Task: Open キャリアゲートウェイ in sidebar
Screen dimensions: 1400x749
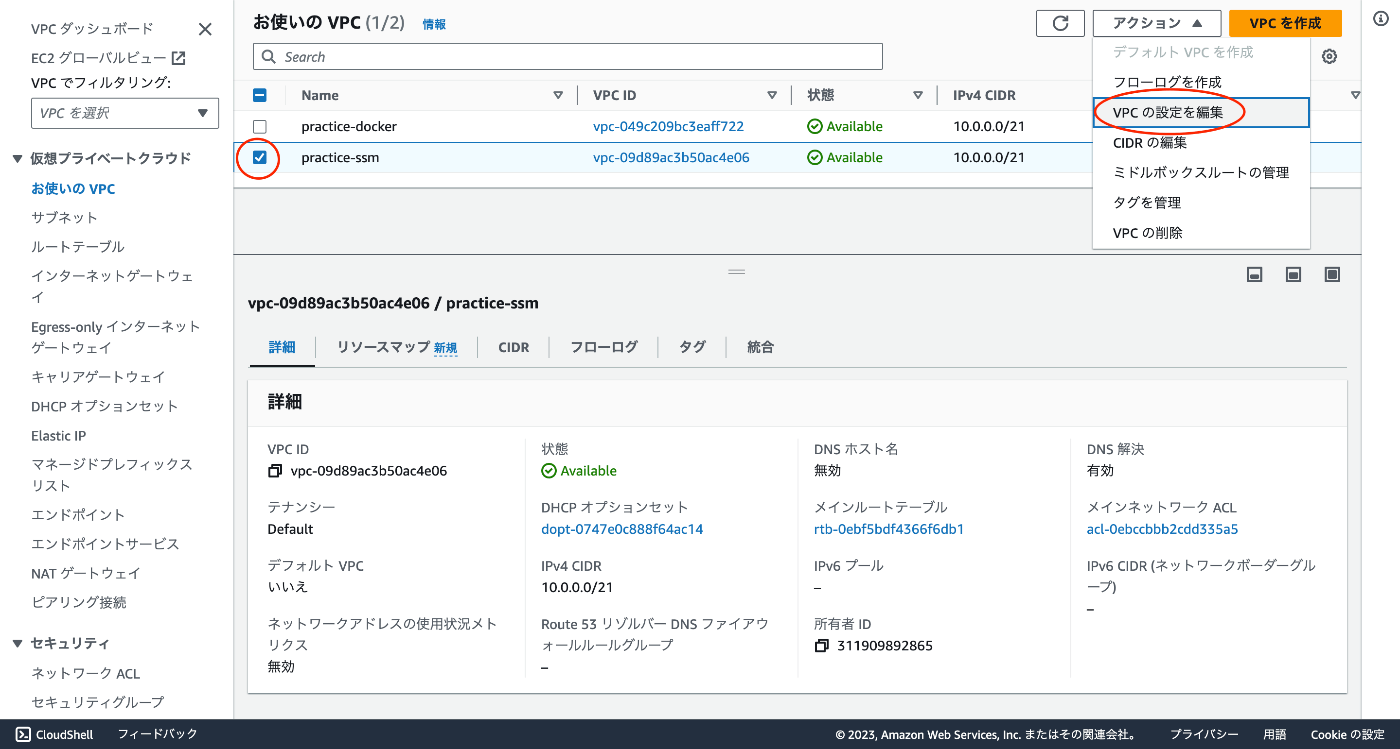Action: pos(98,378)
